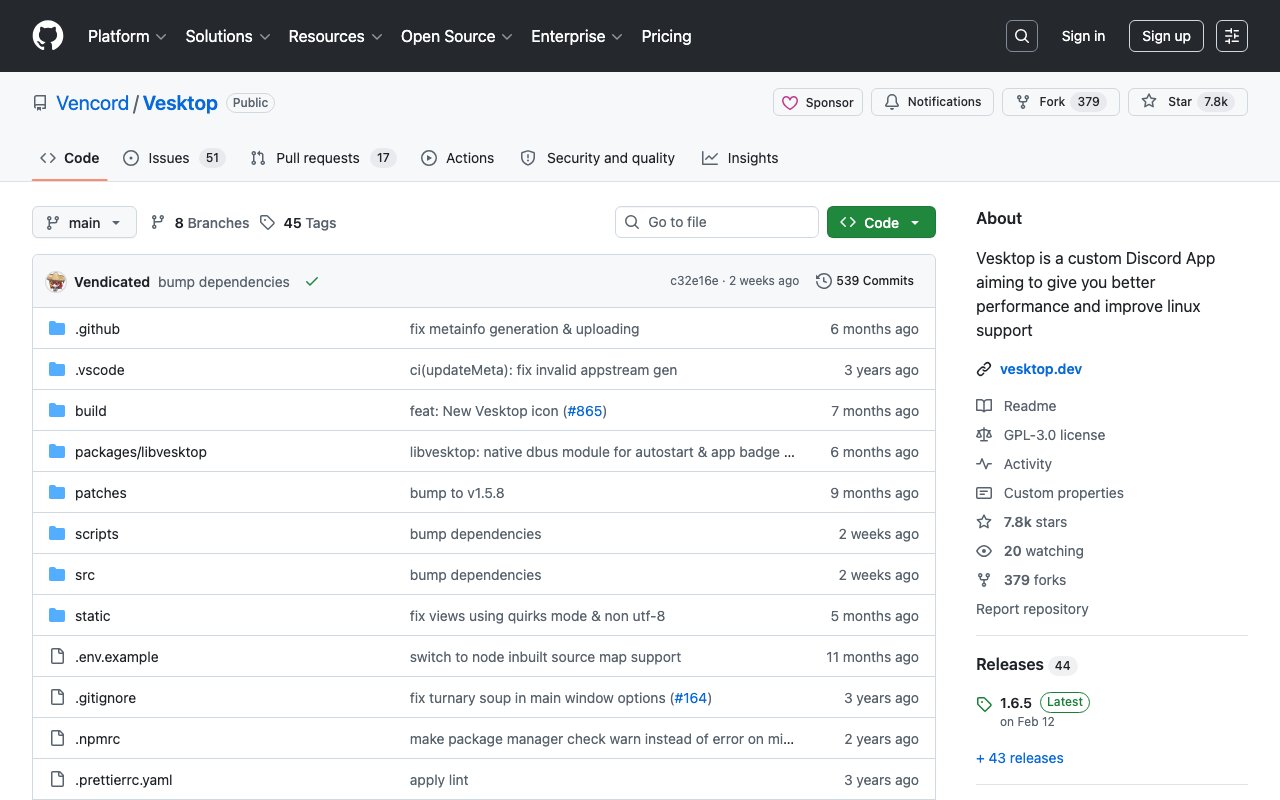Open the GitHub logo homepage
Screen dimensions: 1280x800
[48, 36]
